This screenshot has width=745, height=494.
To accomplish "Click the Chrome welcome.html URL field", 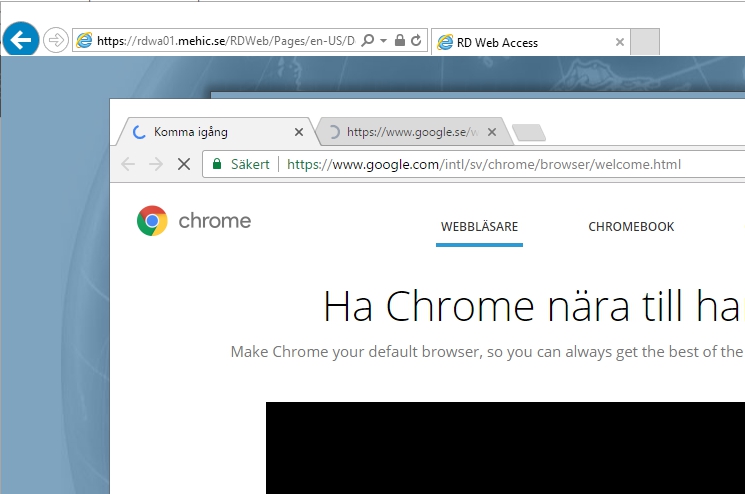I will 500,164.
